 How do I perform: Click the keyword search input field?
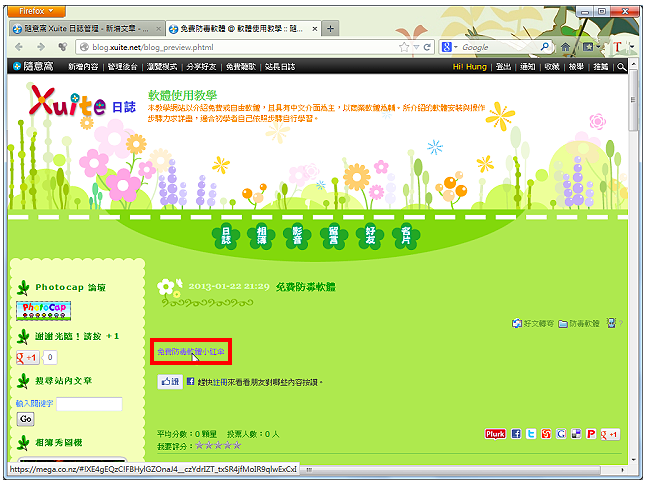click(89, 404)
